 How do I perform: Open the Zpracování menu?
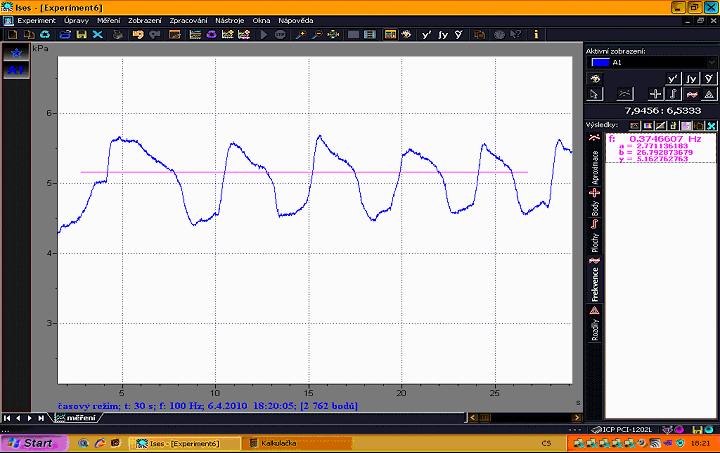(x=188, y=21)
